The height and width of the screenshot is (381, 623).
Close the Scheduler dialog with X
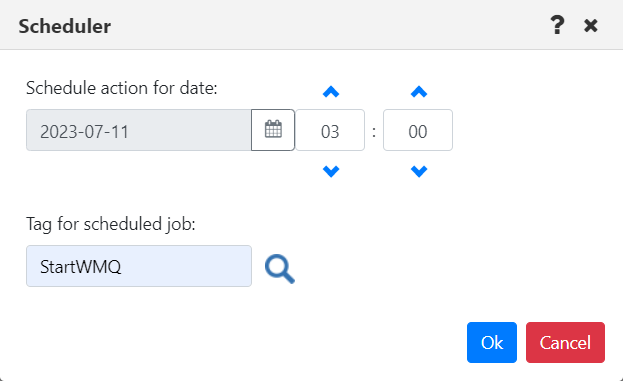591,26
